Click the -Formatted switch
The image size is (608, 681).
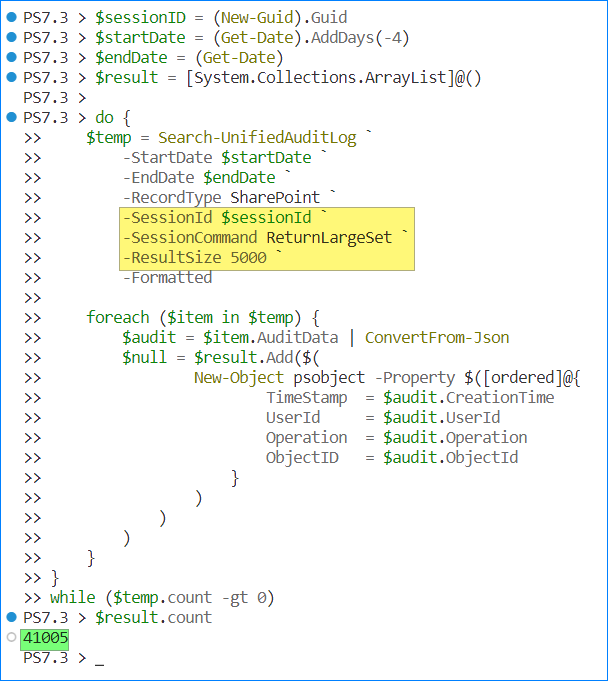pyautogui.click(x=168, y=278)
